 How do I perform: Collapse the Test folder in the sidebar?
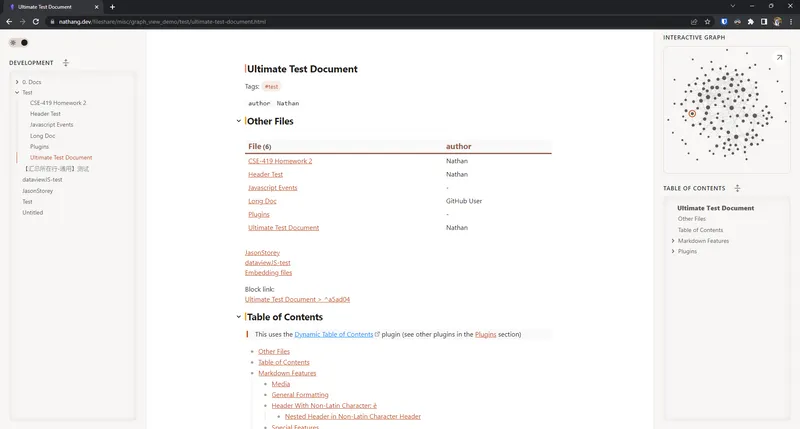17,92
